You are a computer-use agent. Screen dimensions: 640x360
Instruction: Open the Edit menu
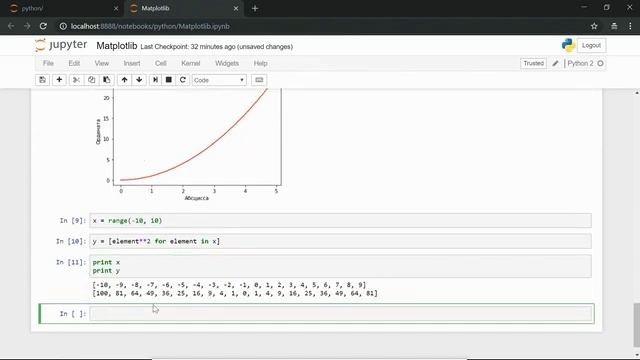click(74, 63)
